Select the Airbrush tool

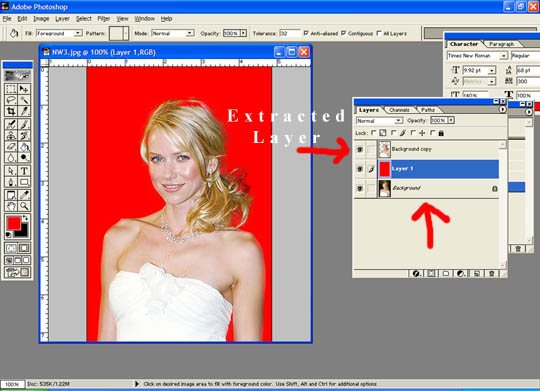click(x=11, y=124)
